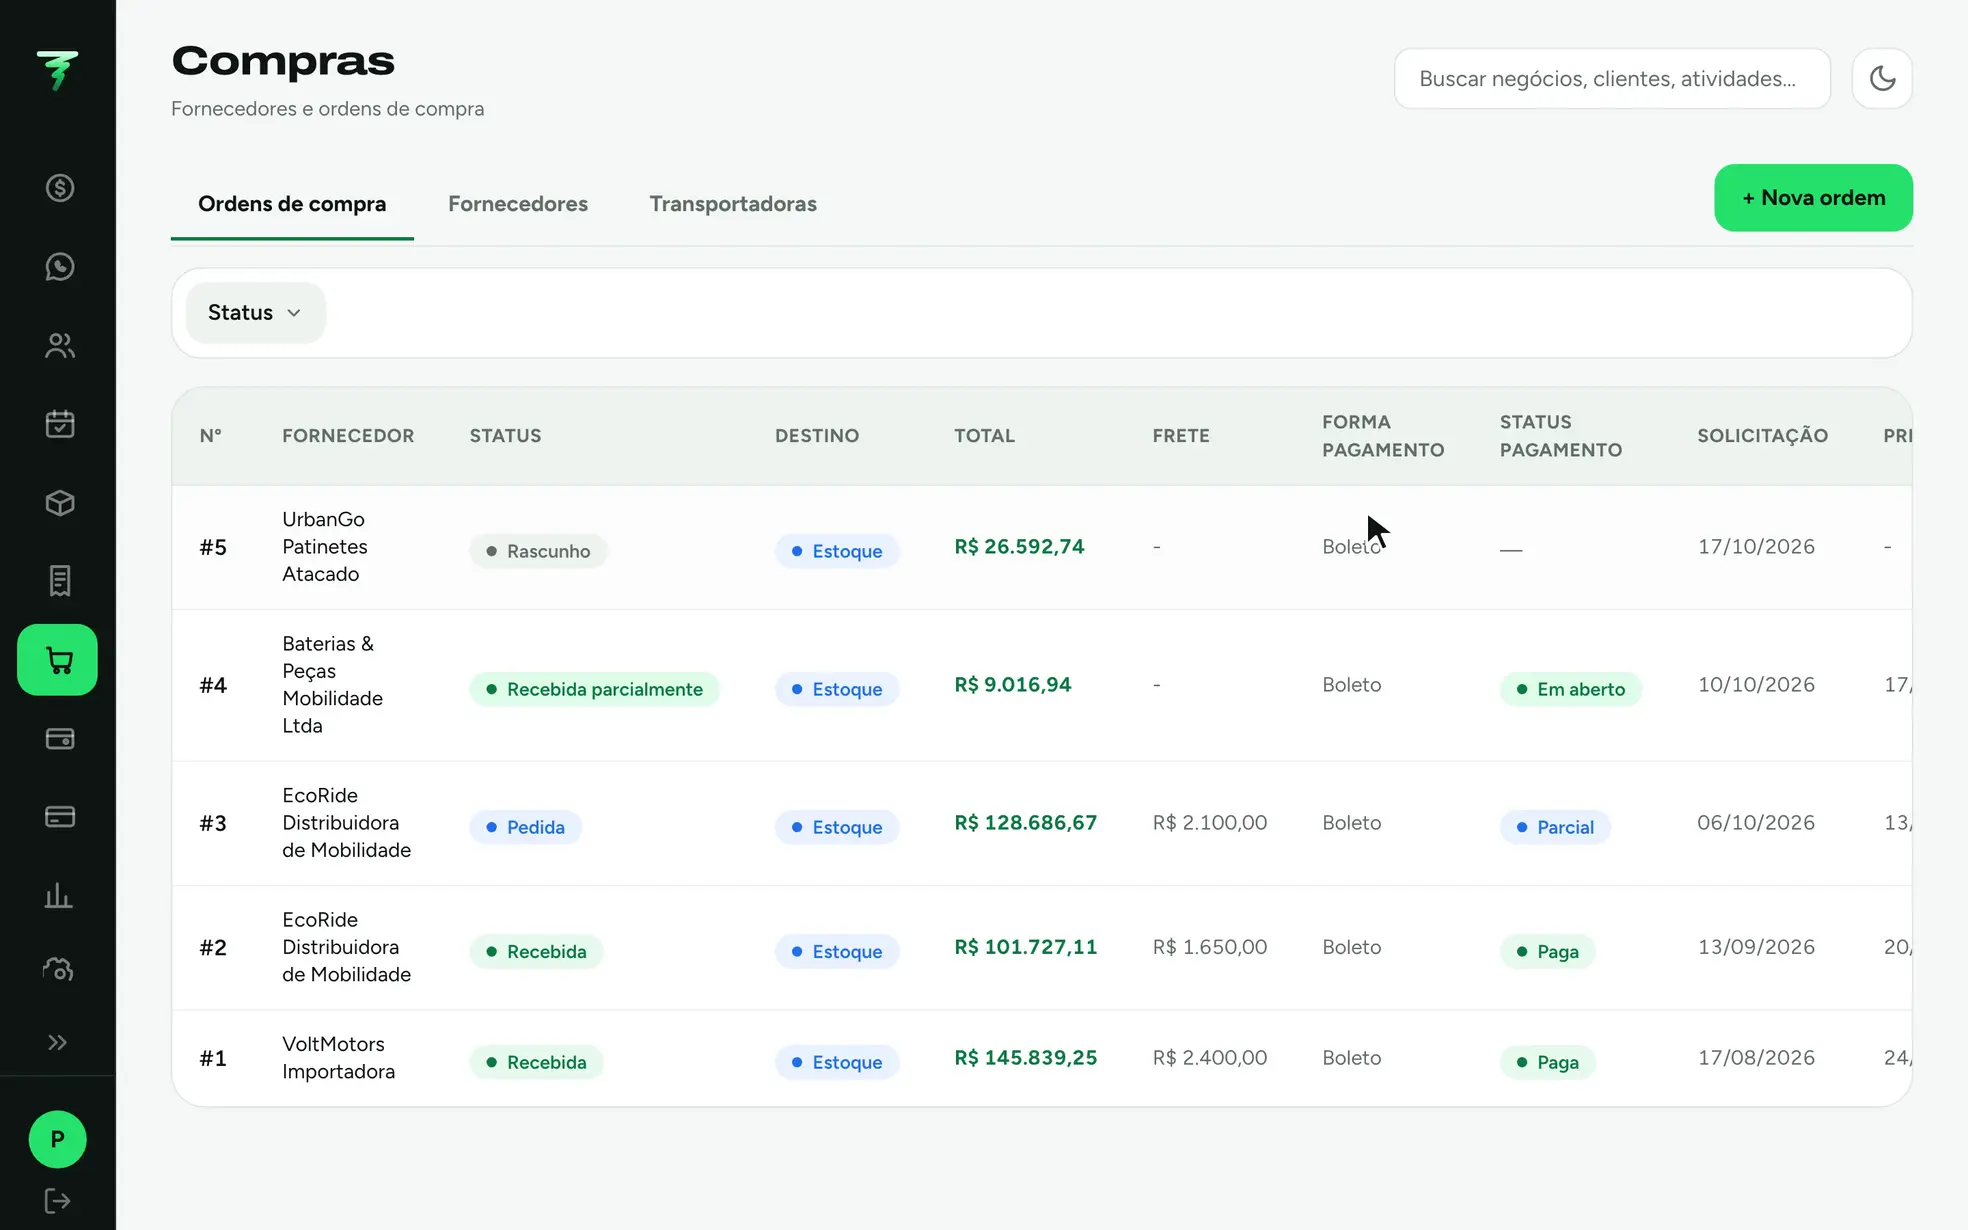Expand sidebar with double chevron icon
This screenshot has width=1968, height=1230.
click(58, 1043)
